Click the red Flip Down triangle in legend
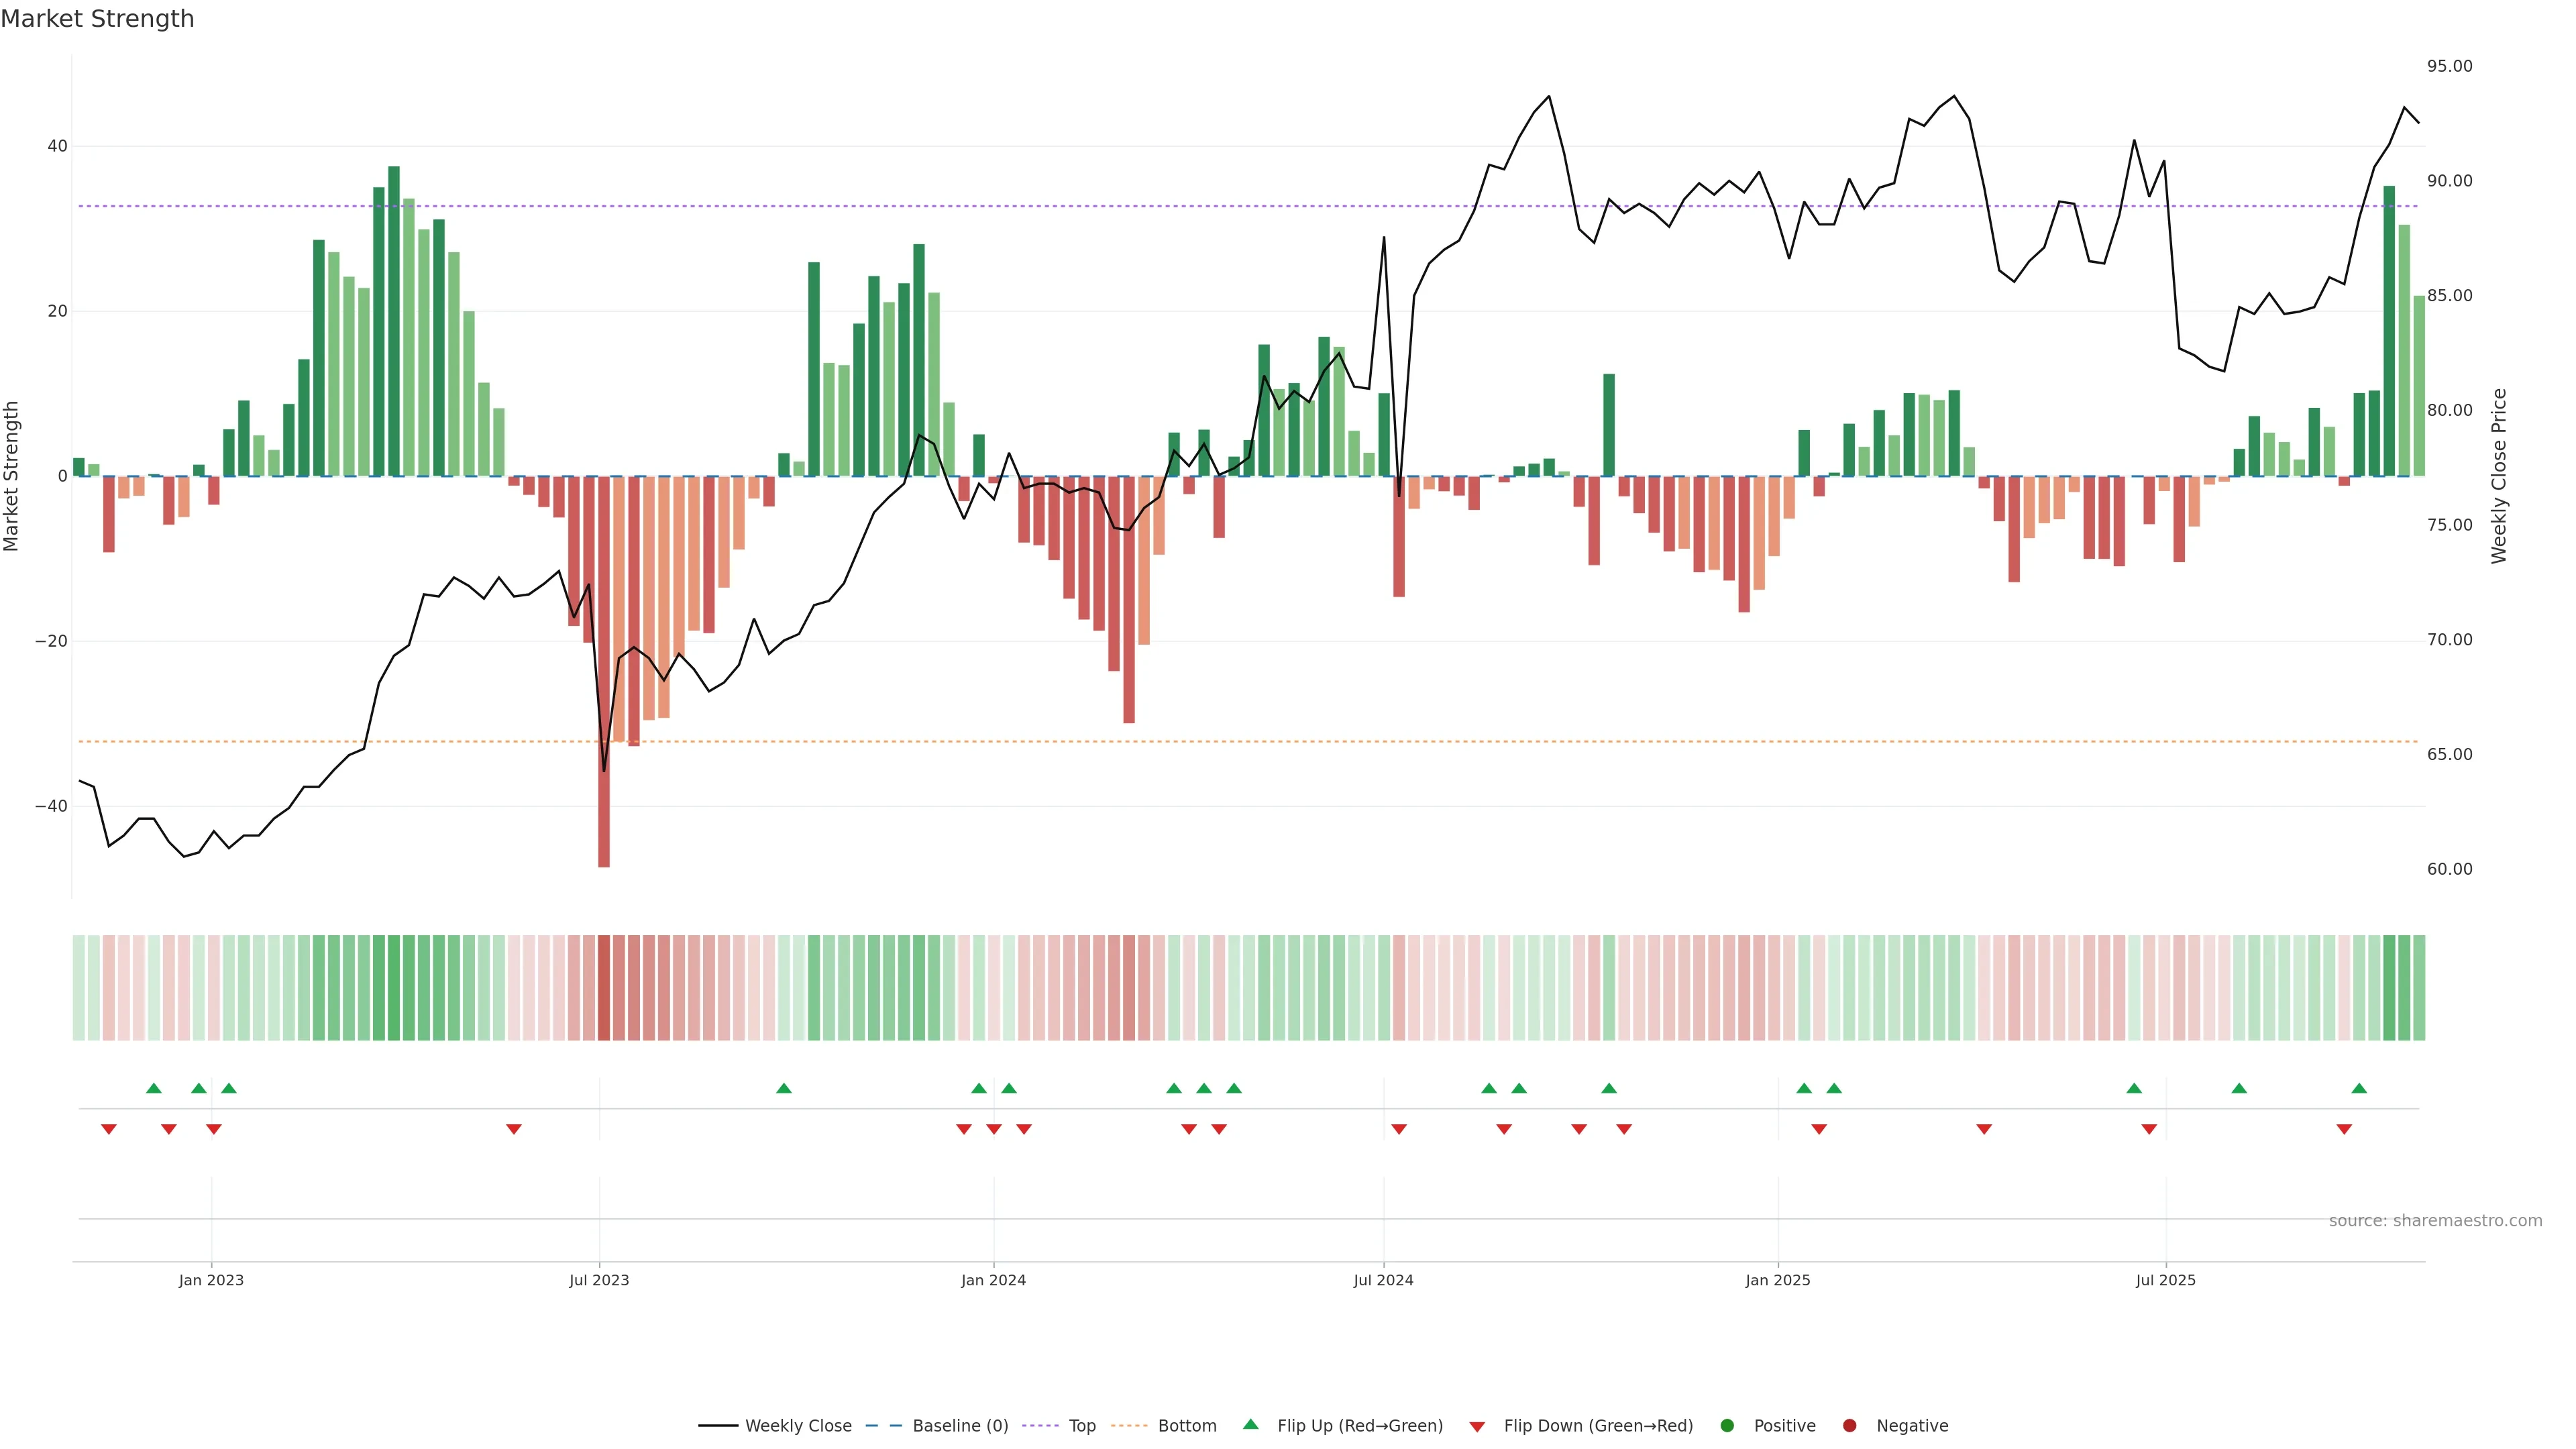The height and width of the screenshot is (1449, 2576). tap(1477, 1427)
